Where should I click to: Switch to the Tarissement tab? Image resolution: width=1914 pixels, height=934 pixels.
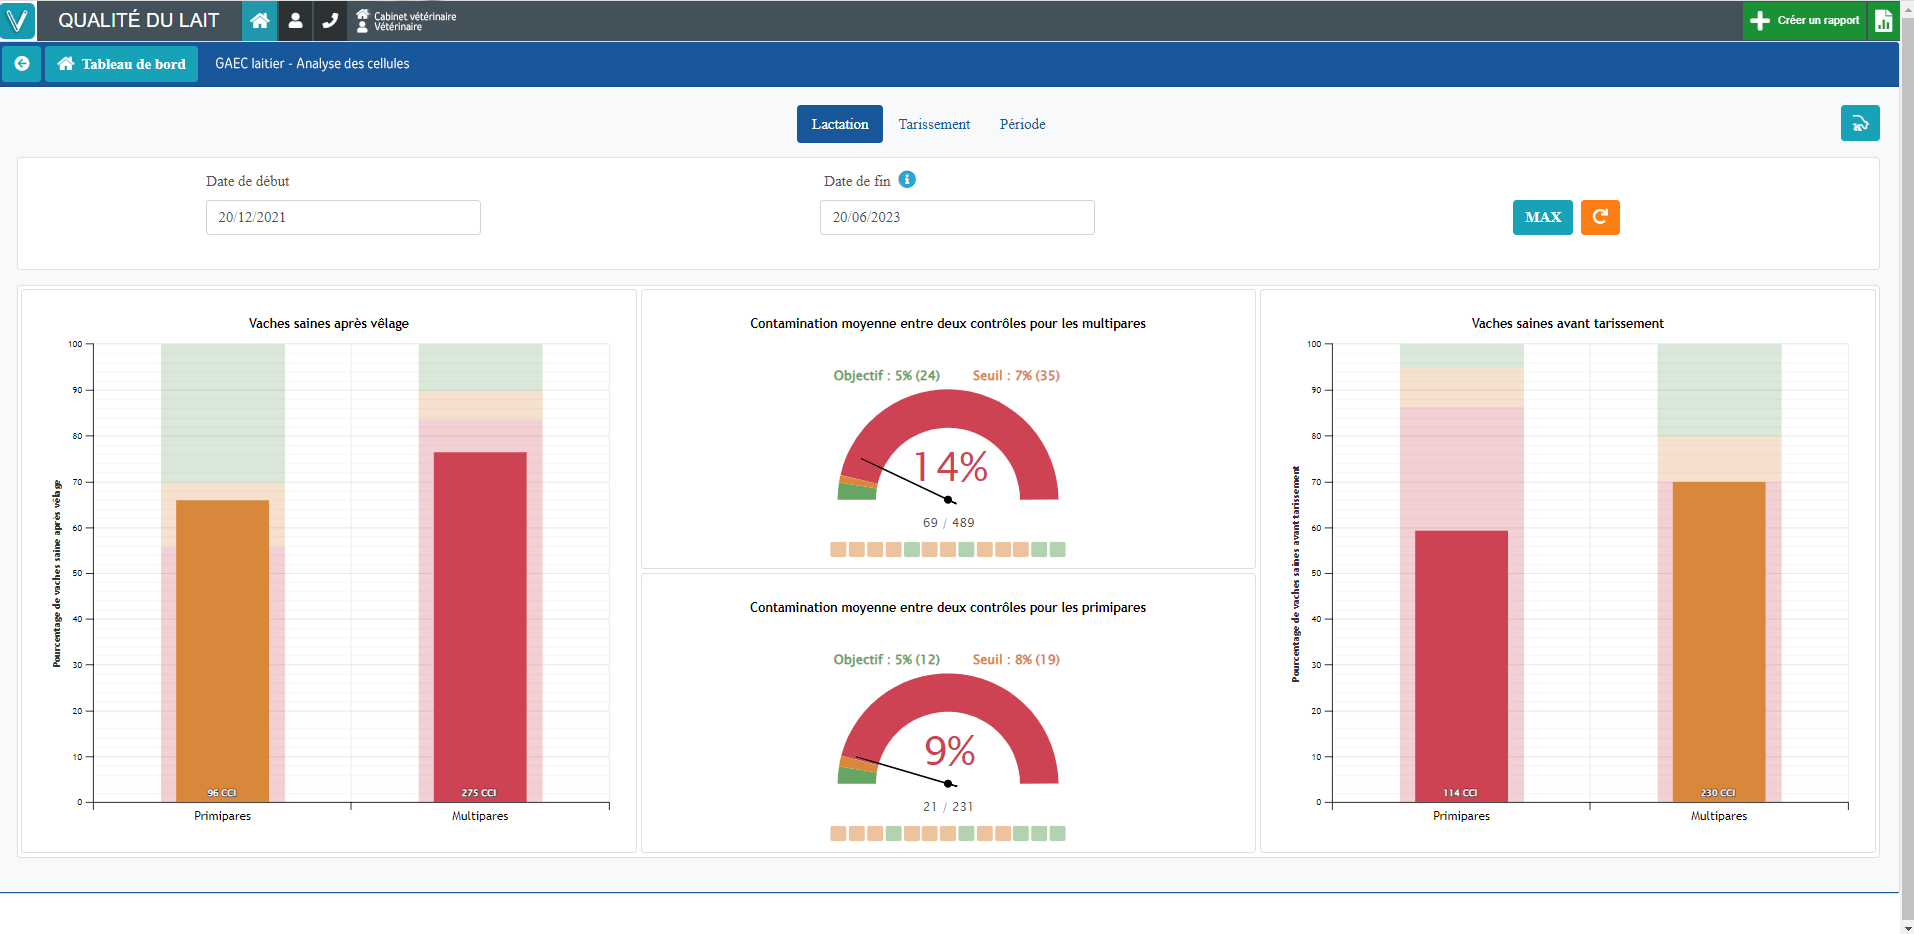click(934, 124)
